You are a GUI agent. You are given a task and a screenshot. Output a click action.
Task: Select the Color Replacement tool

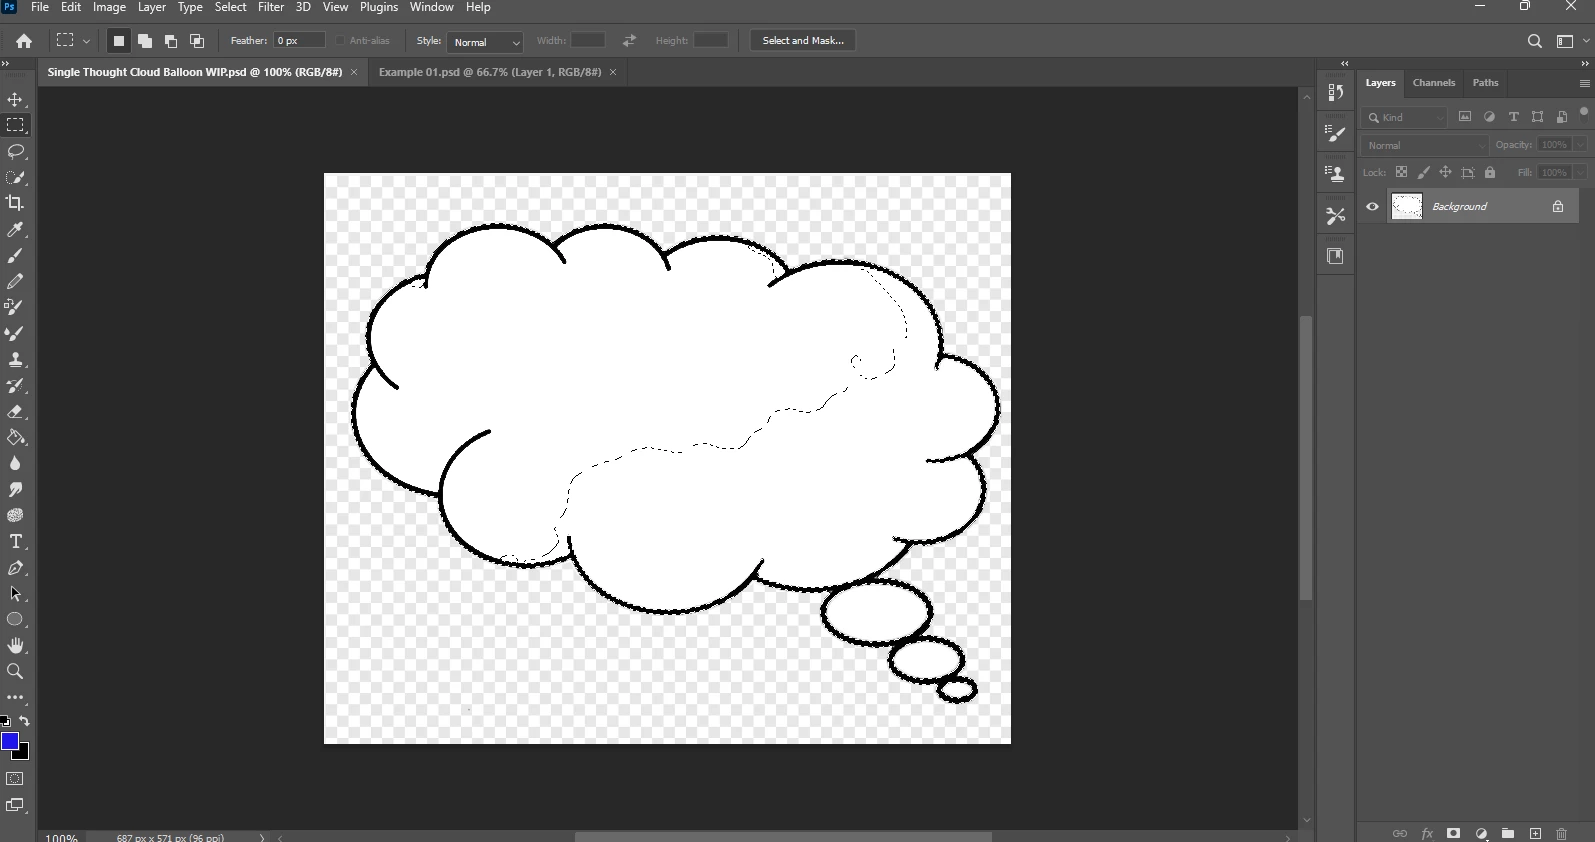pyautogui.click(x=15, y=307)
